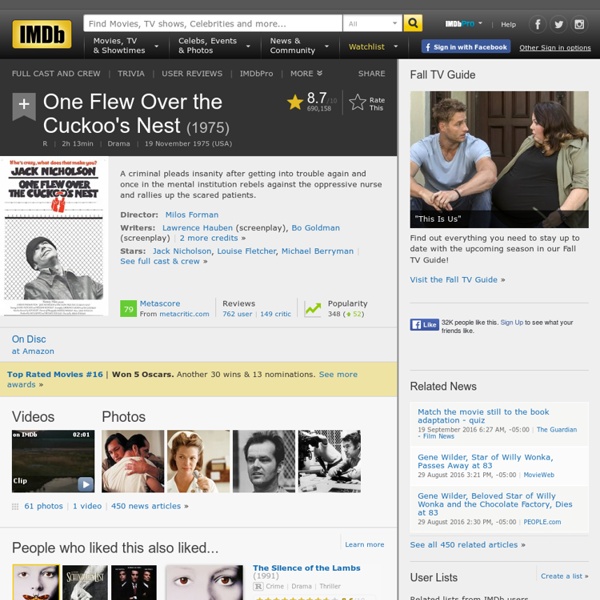The height and width of the screenshot is (600, 600).
Task: Click Sign Up link near Facebook Like
Action: point(512,323)
